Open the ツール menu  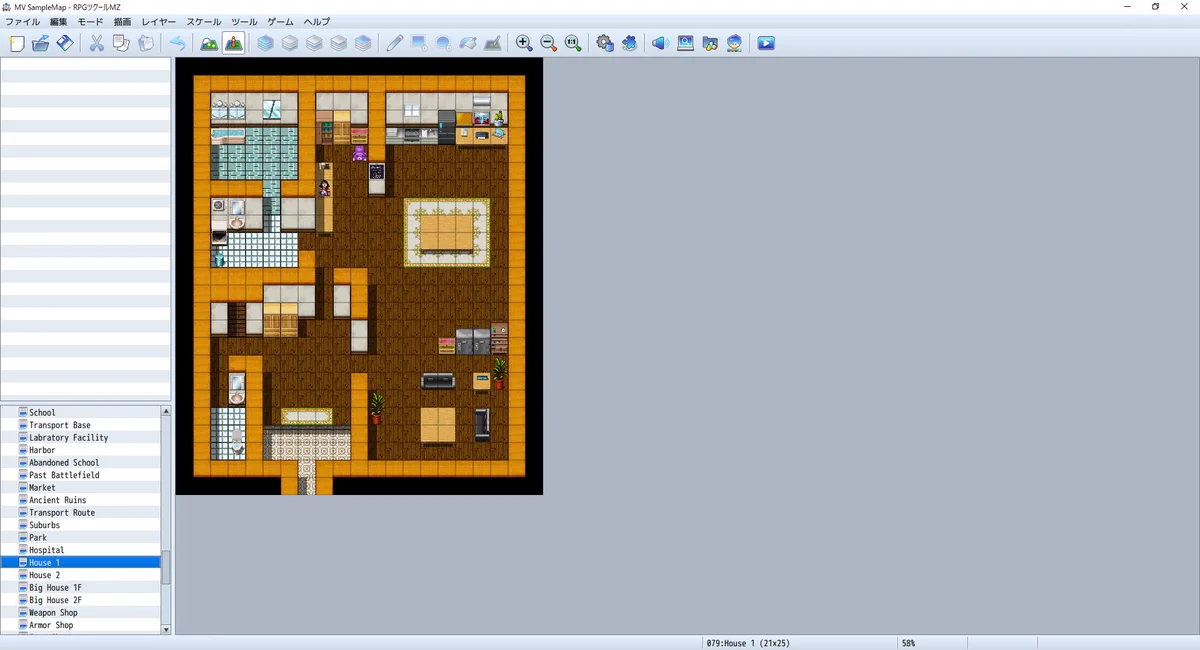[x=244, y=22]
